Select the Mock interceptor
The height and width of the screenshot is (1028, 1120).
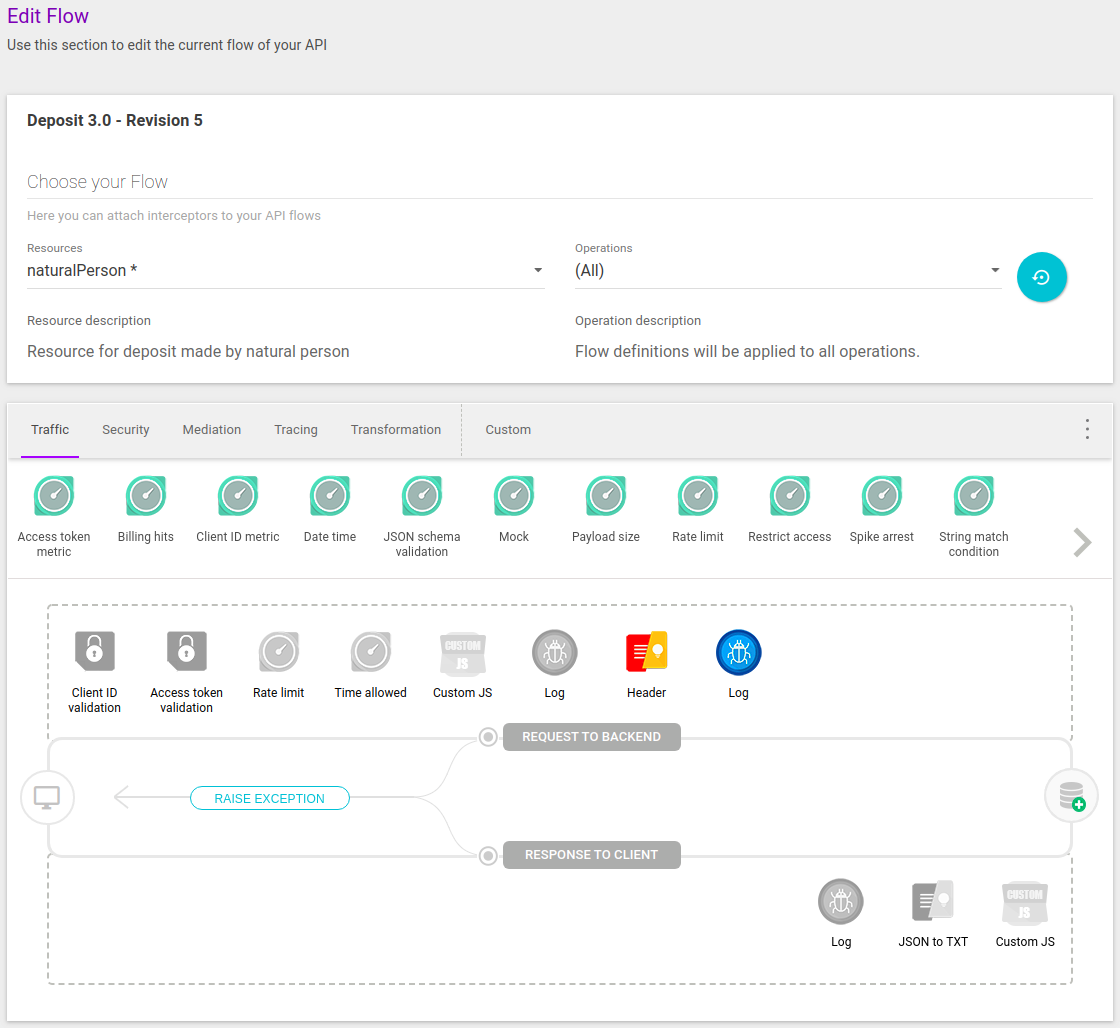[x=513, y=495]
